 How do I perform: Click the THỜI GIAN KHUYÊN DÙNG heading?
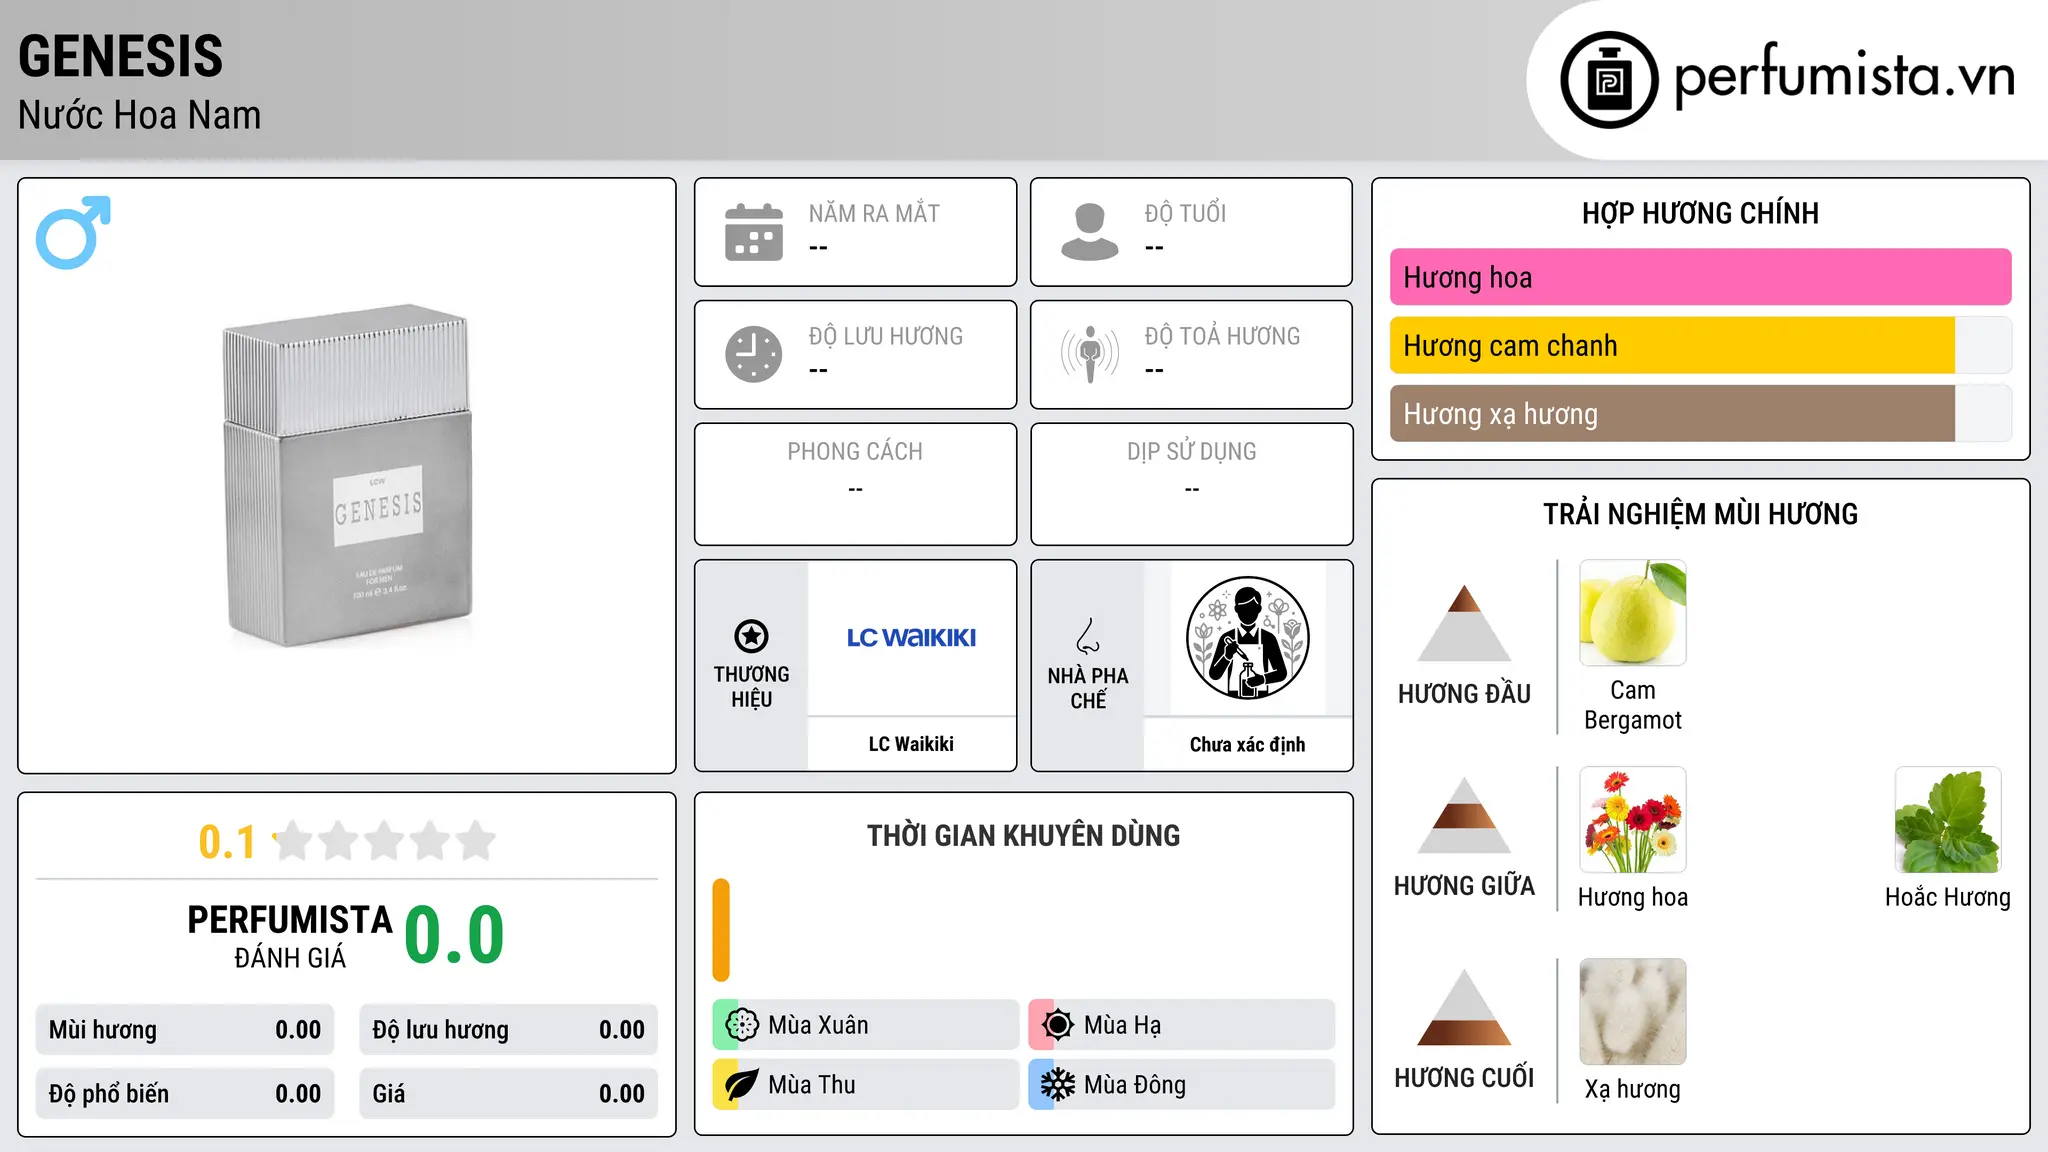point(1024,835)
